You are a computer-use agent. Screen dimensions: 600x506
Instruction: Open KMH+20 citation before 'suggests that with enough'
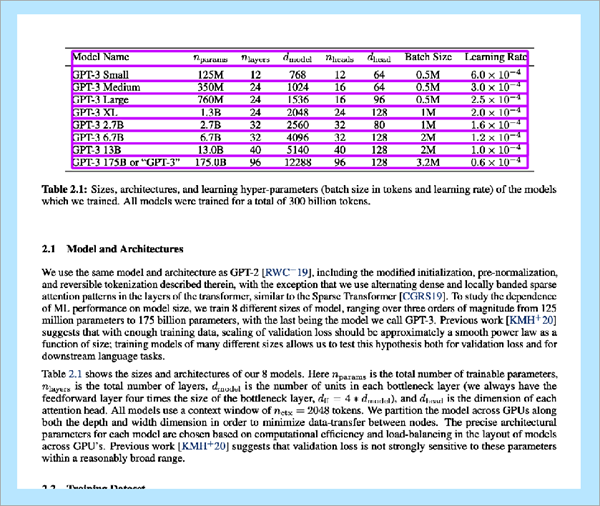532,320
